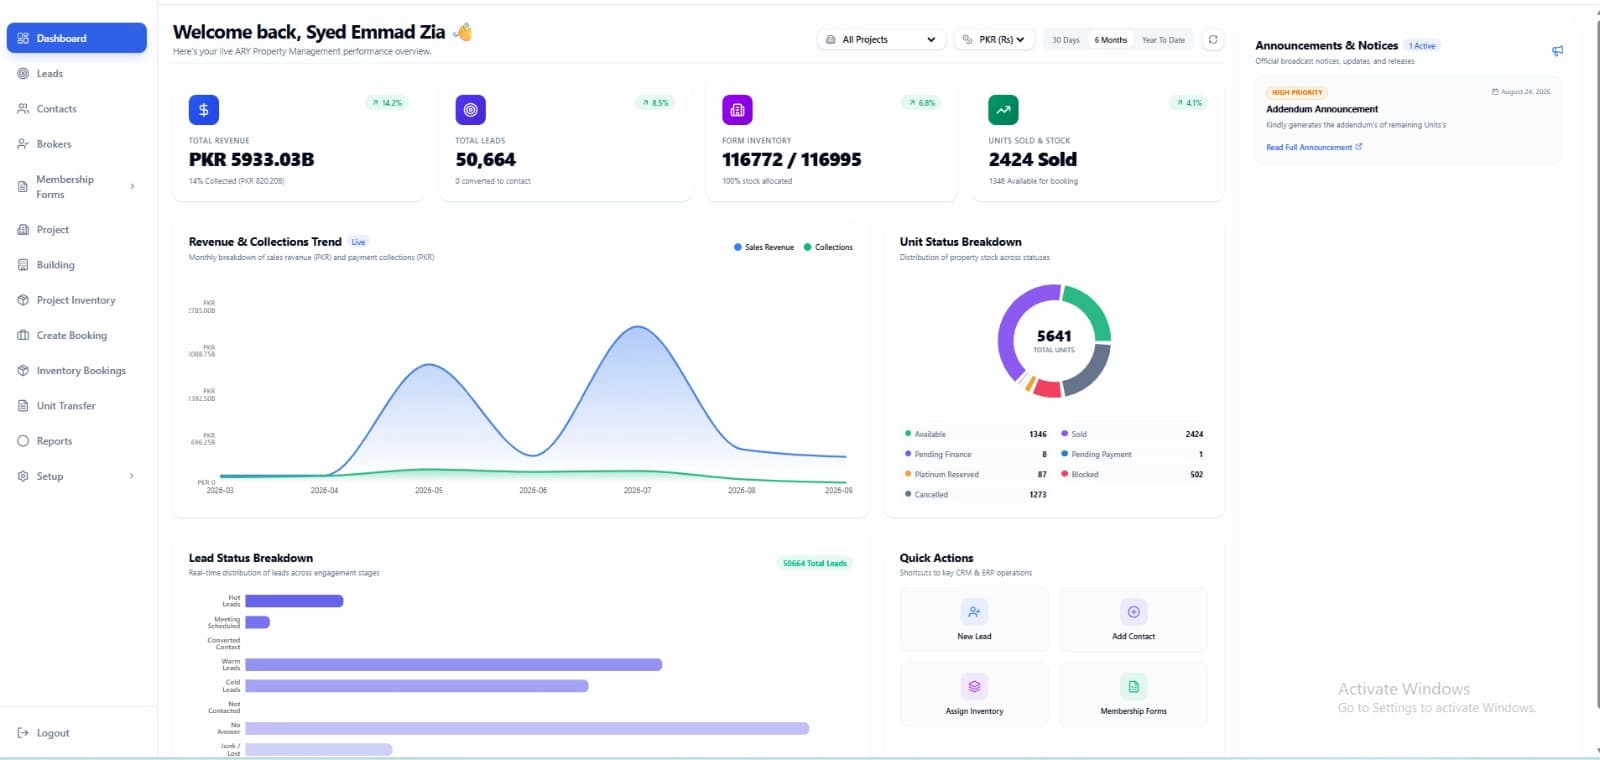Click the Unit Transfer sidebar icon
The image size is (1600, 760).
23,406
